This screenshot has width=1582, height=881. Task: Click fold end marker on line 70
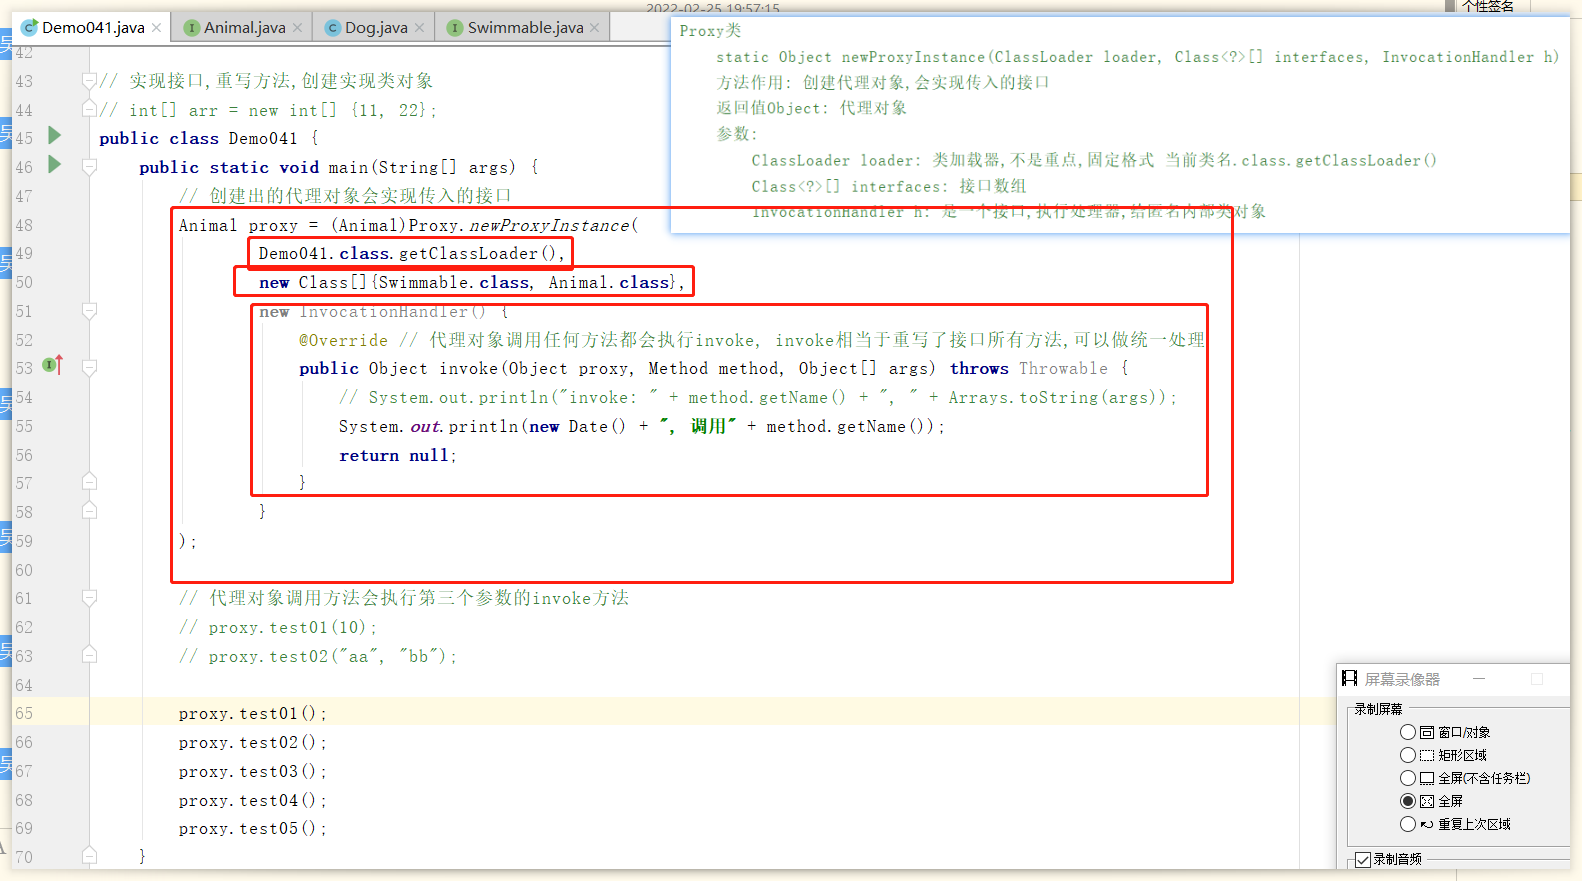89,855
